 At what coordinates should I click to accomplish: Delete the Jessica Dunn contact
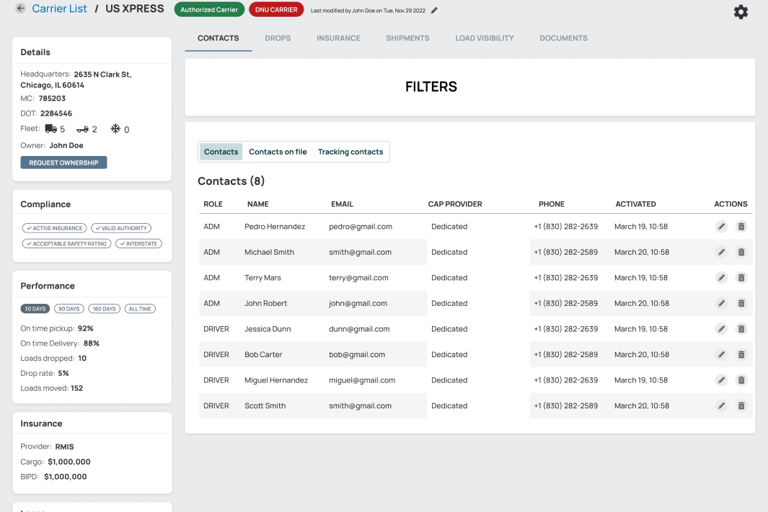click(x=741, y=329)
